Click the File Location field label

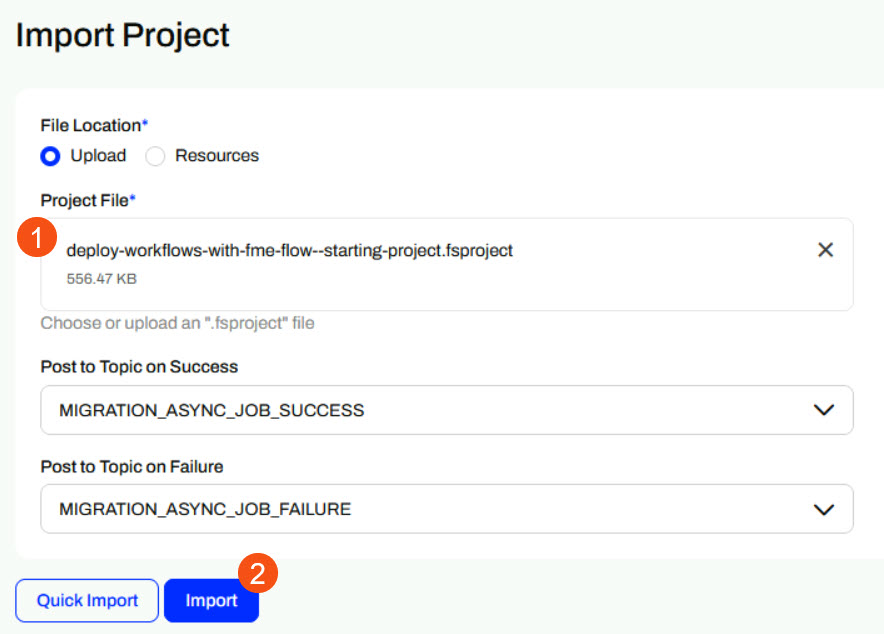[x=91, y=125]
